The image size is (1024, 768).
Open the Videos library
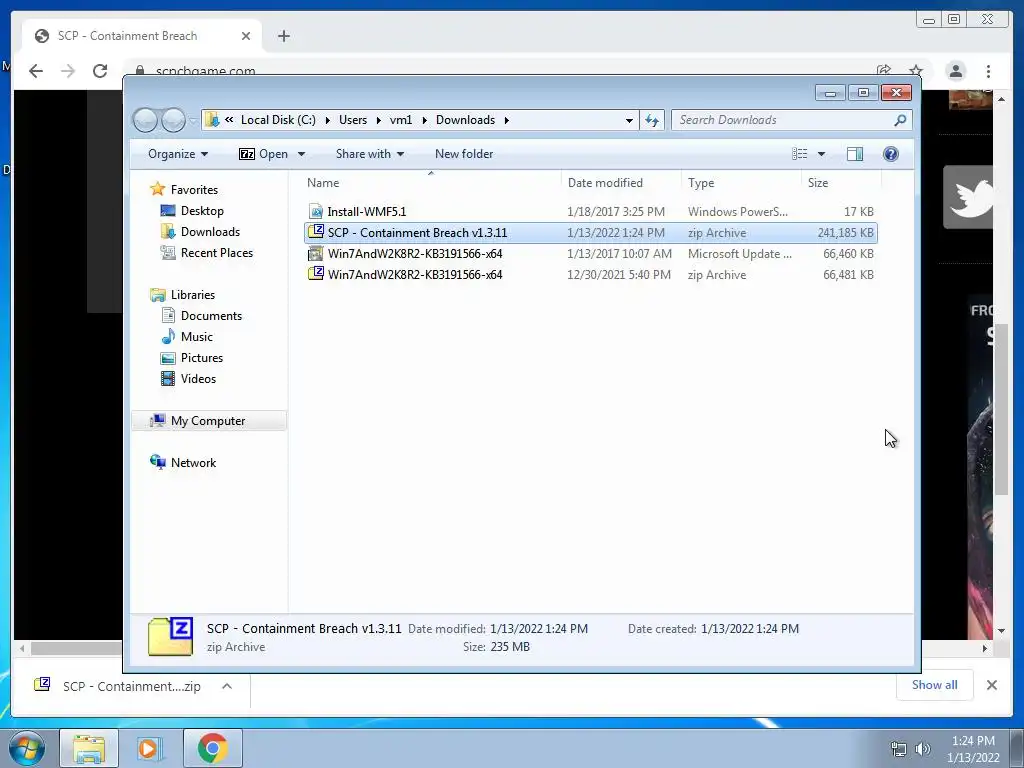198,379
